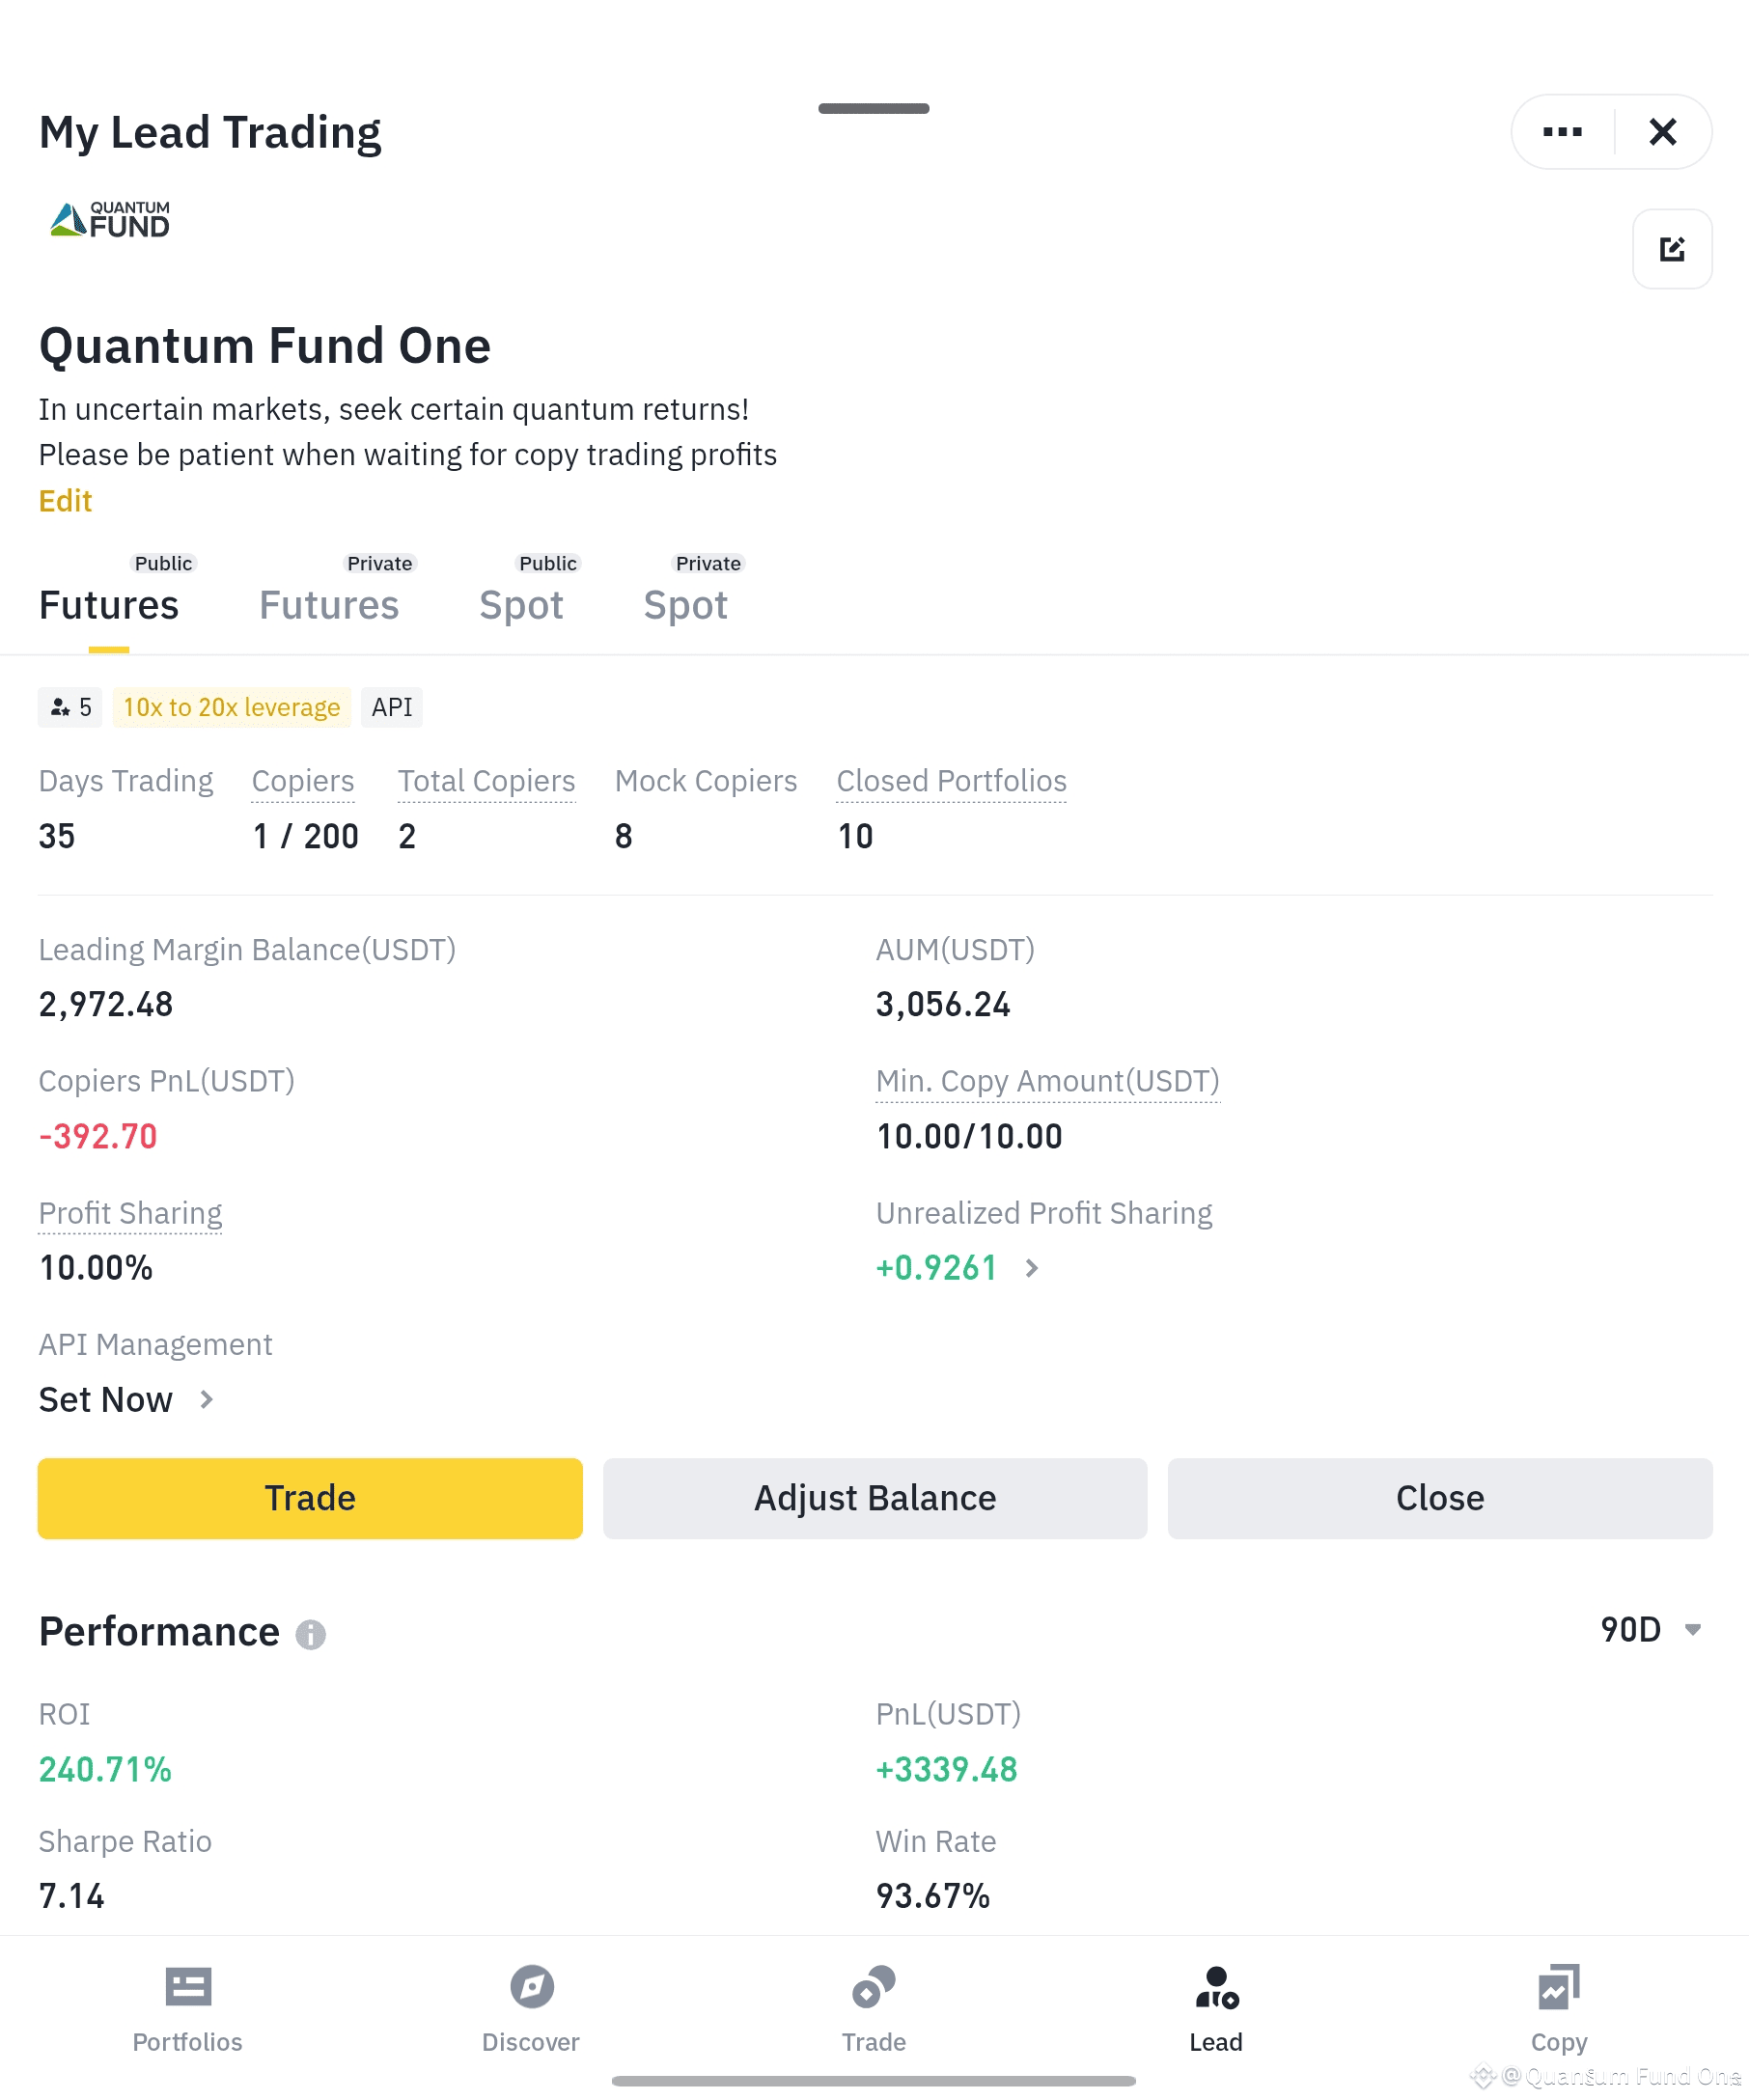Viewport: 1749px width, 2100px height.
Task: Click the Adjust Balance button
Action: pos(875,1498)
